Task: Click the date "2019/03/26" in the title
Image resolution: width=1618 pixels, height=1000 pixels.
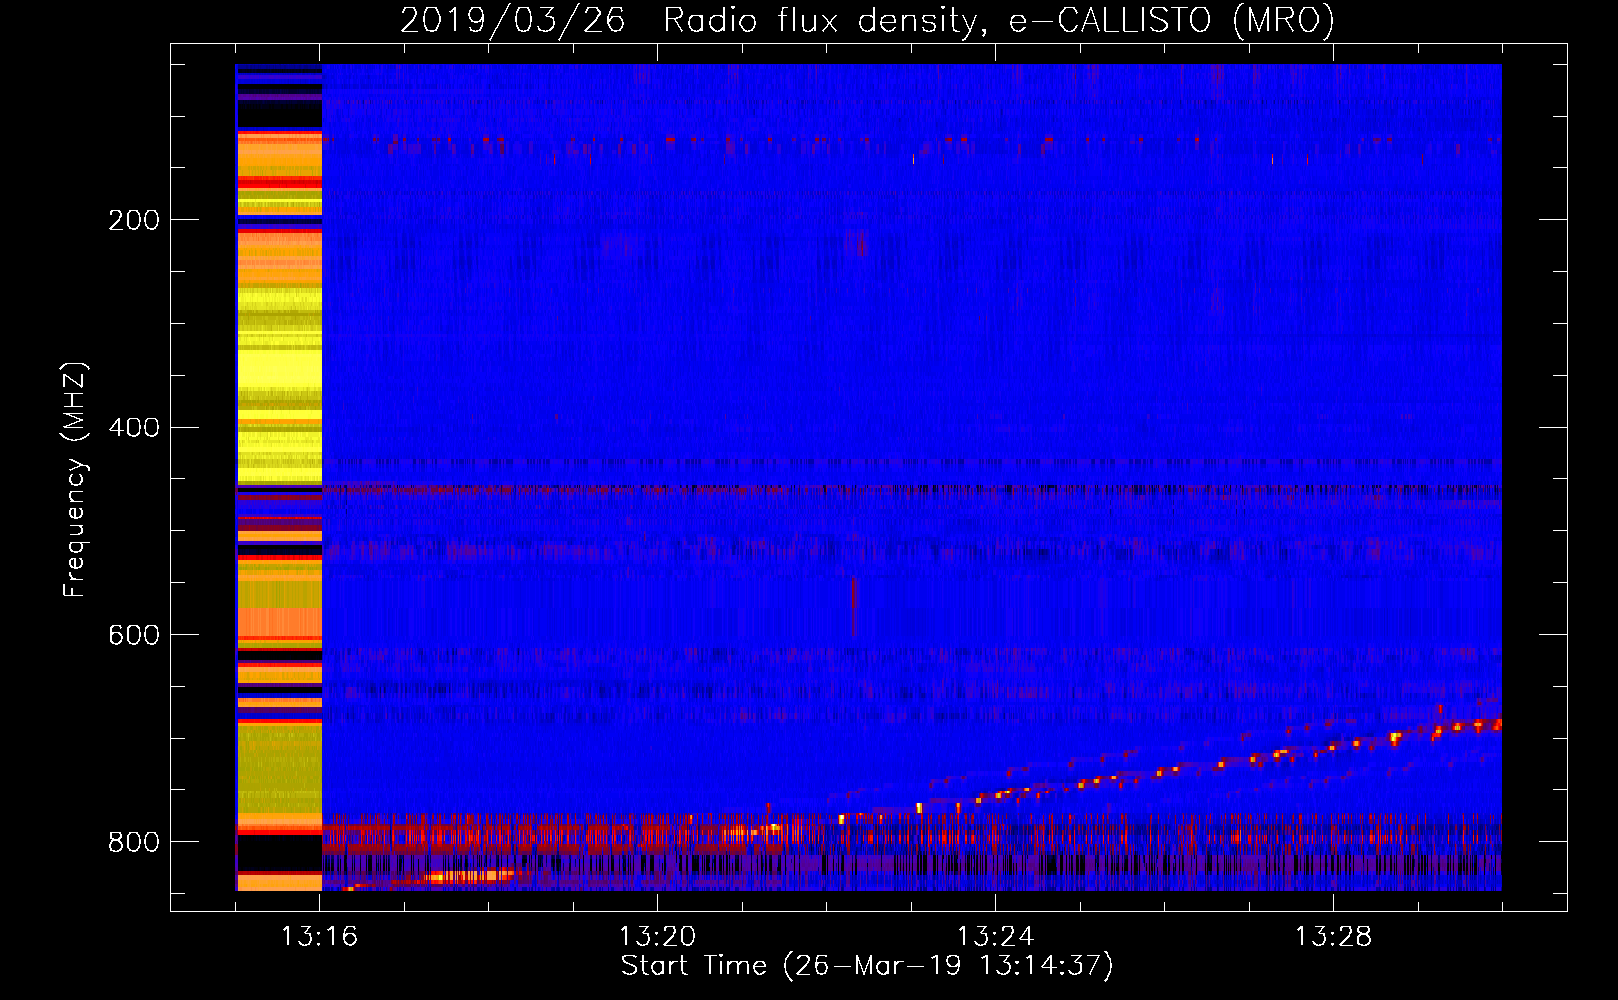Action: tap(513, 20)
